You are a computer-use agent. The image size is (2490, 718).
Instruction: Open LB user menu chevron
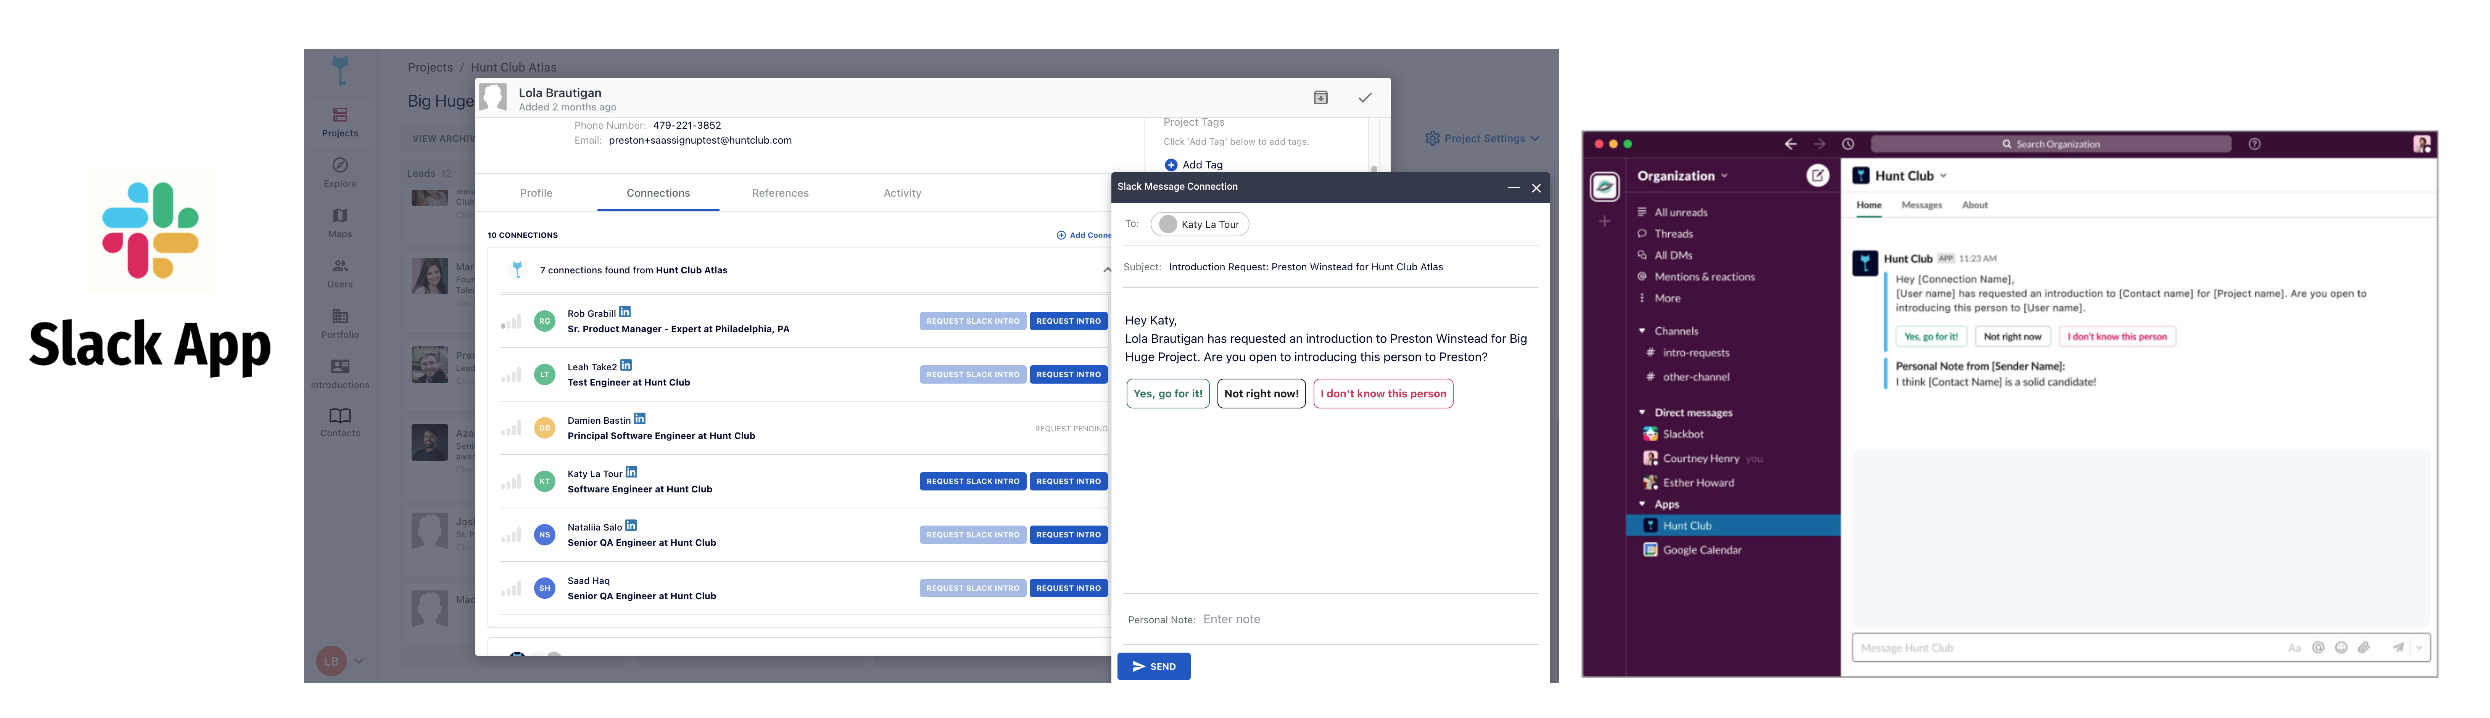pos(358,661)
